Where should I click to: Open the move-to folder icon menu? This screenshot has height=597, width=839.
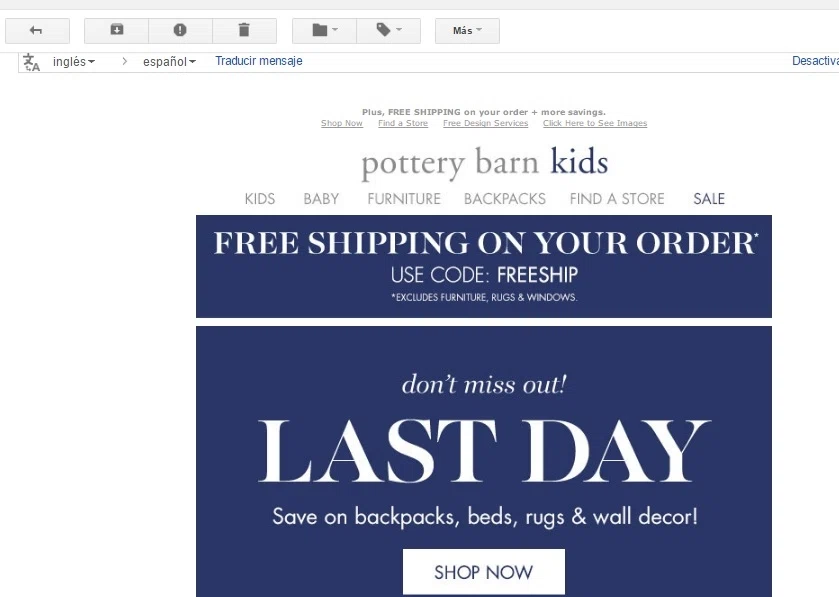[x=324, y=30]
